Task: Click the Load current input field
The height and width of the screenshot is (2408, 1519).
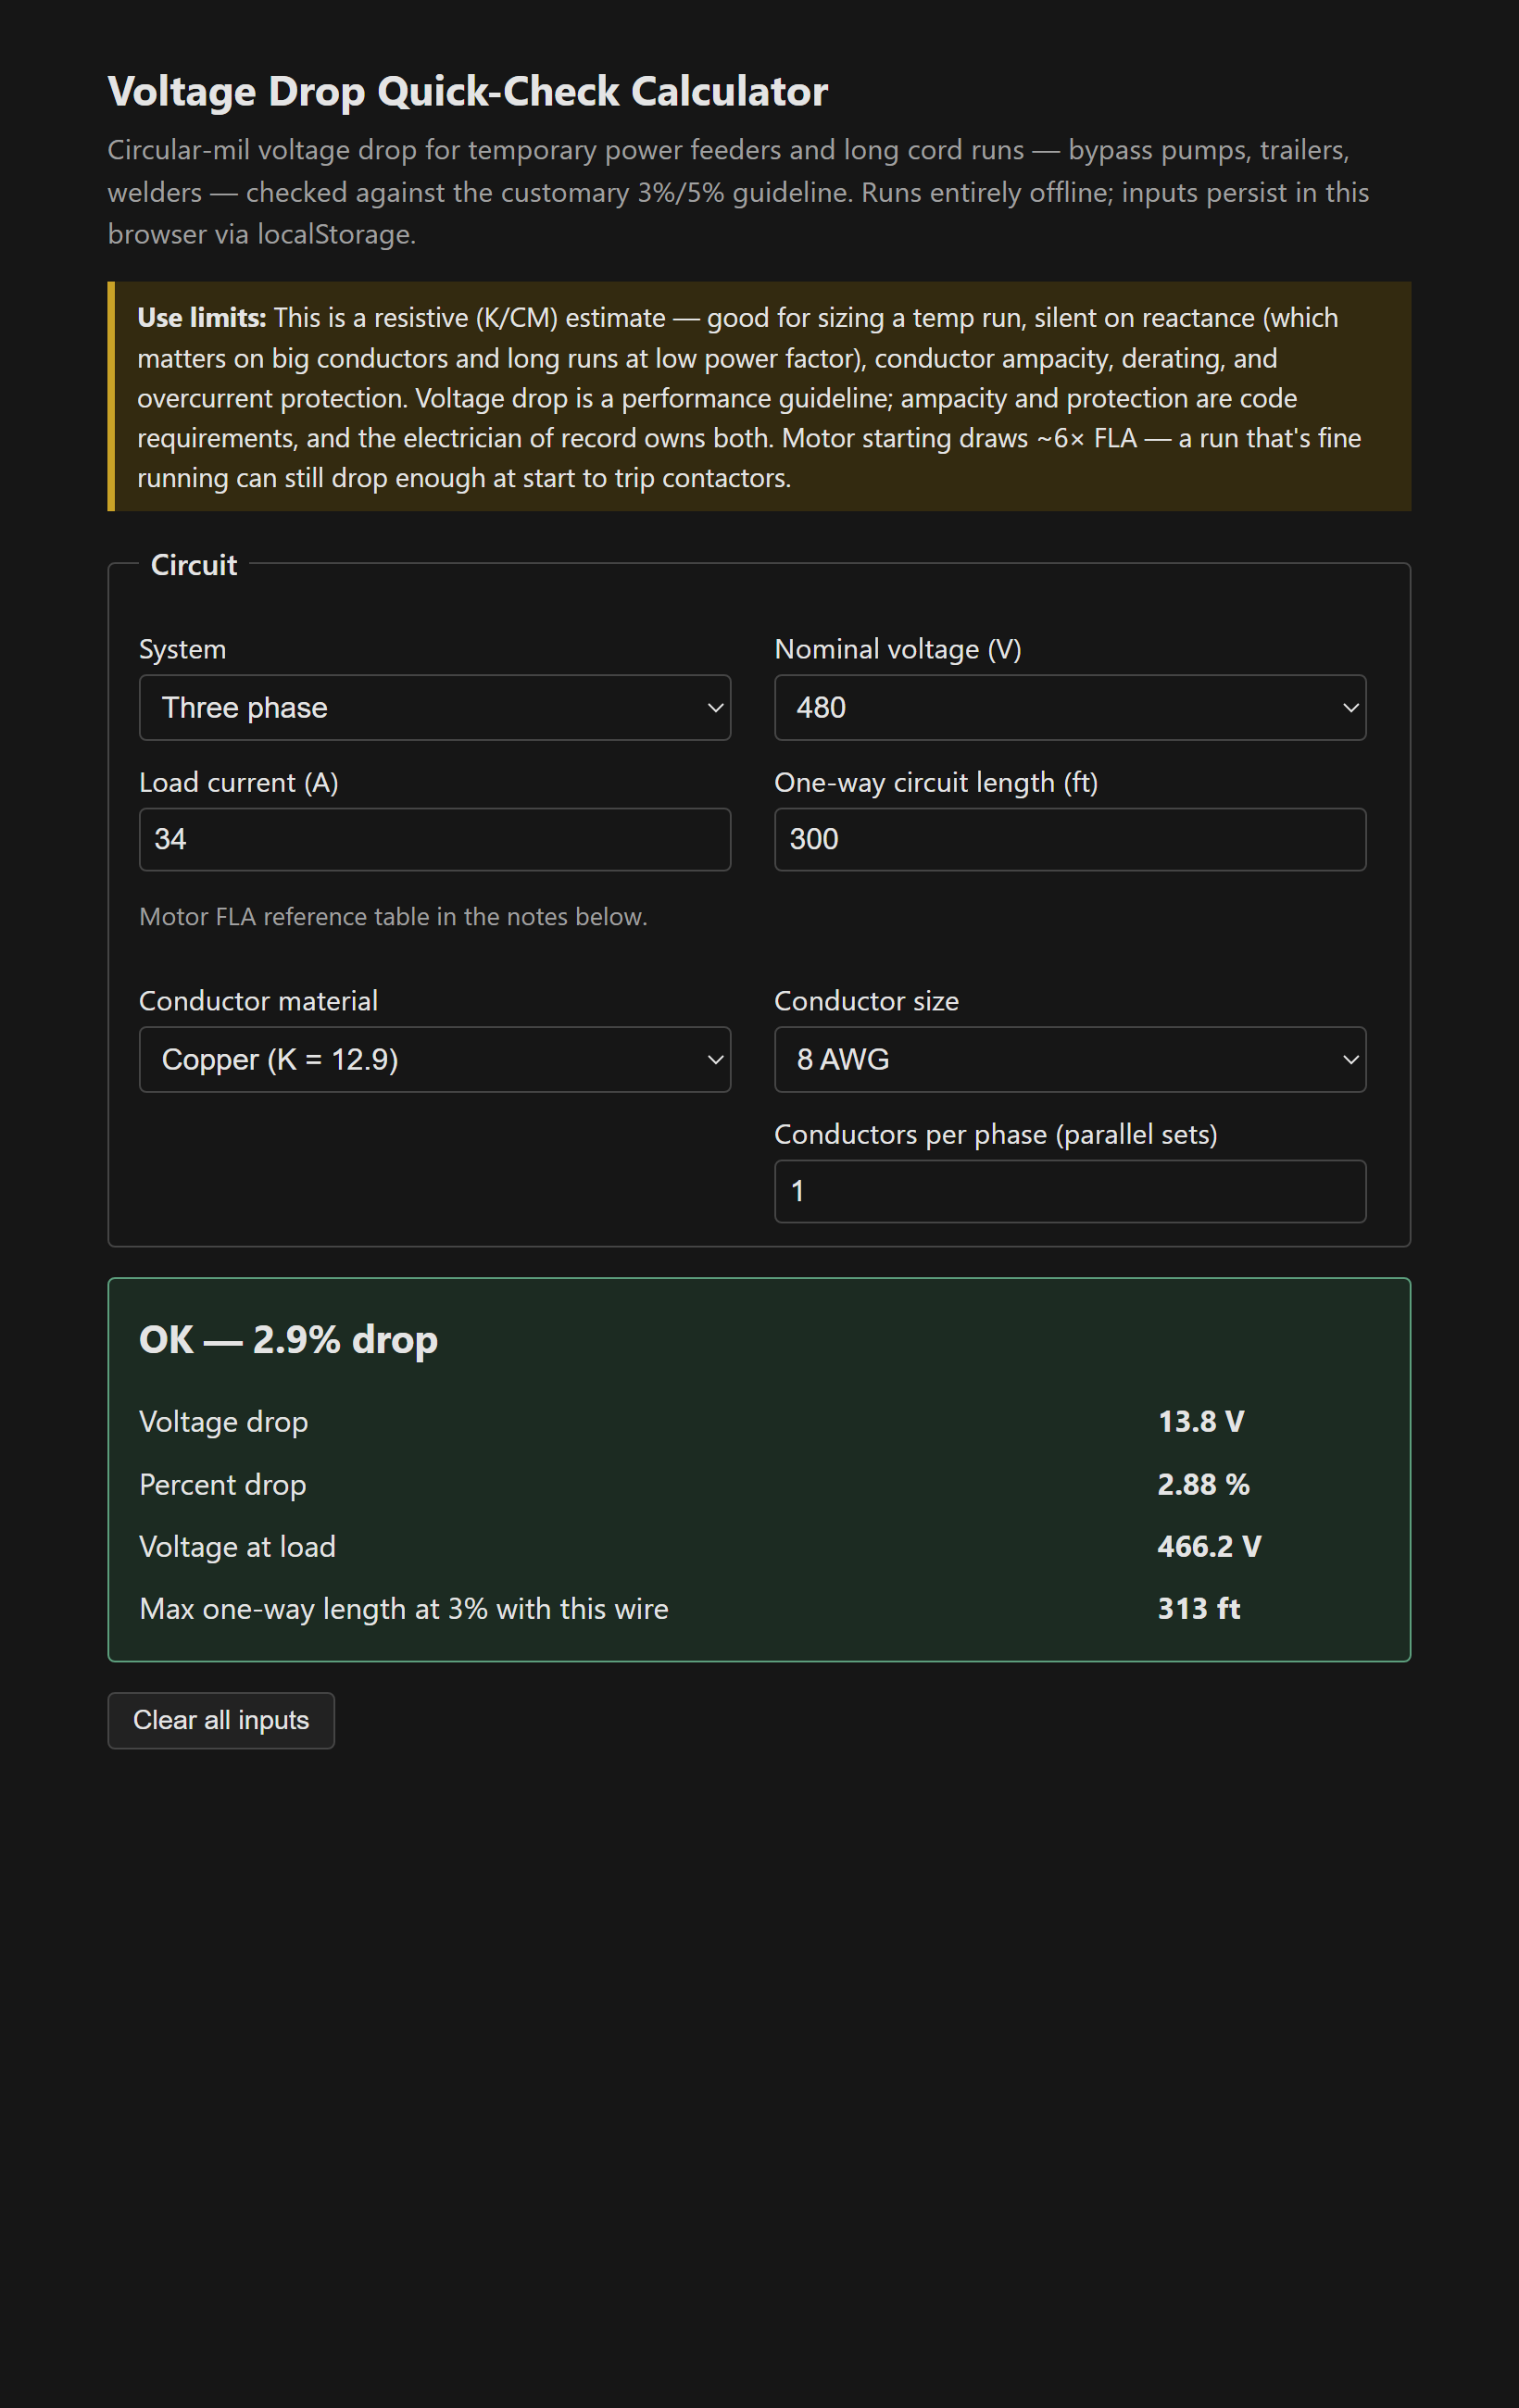Action: pyautogui.click(x=435, y=839)
